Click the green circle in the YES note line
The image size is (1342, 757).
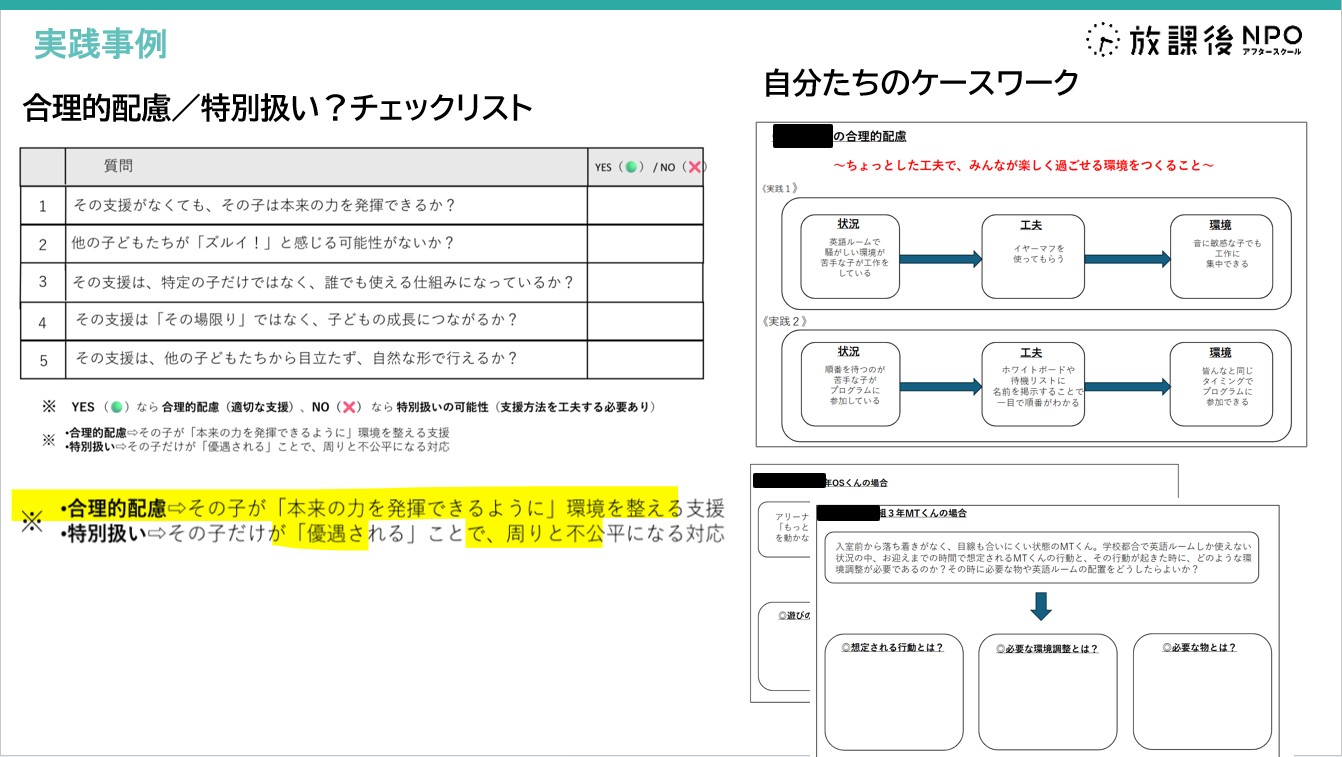click(117, 407)
